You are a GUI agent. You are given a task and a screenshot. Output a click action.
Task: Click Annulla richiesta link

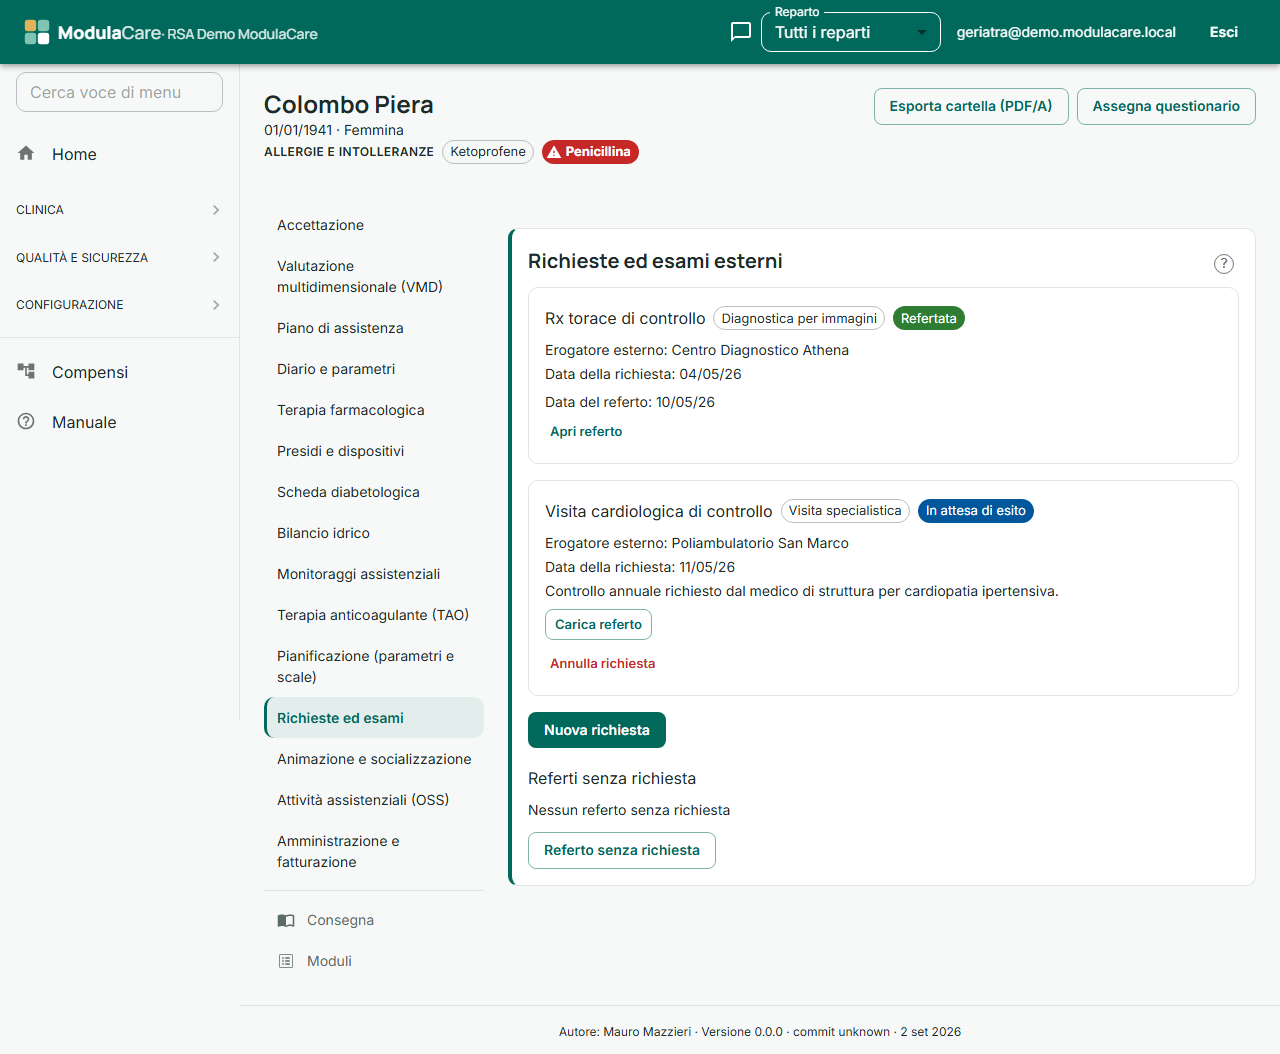coord(603,664)
